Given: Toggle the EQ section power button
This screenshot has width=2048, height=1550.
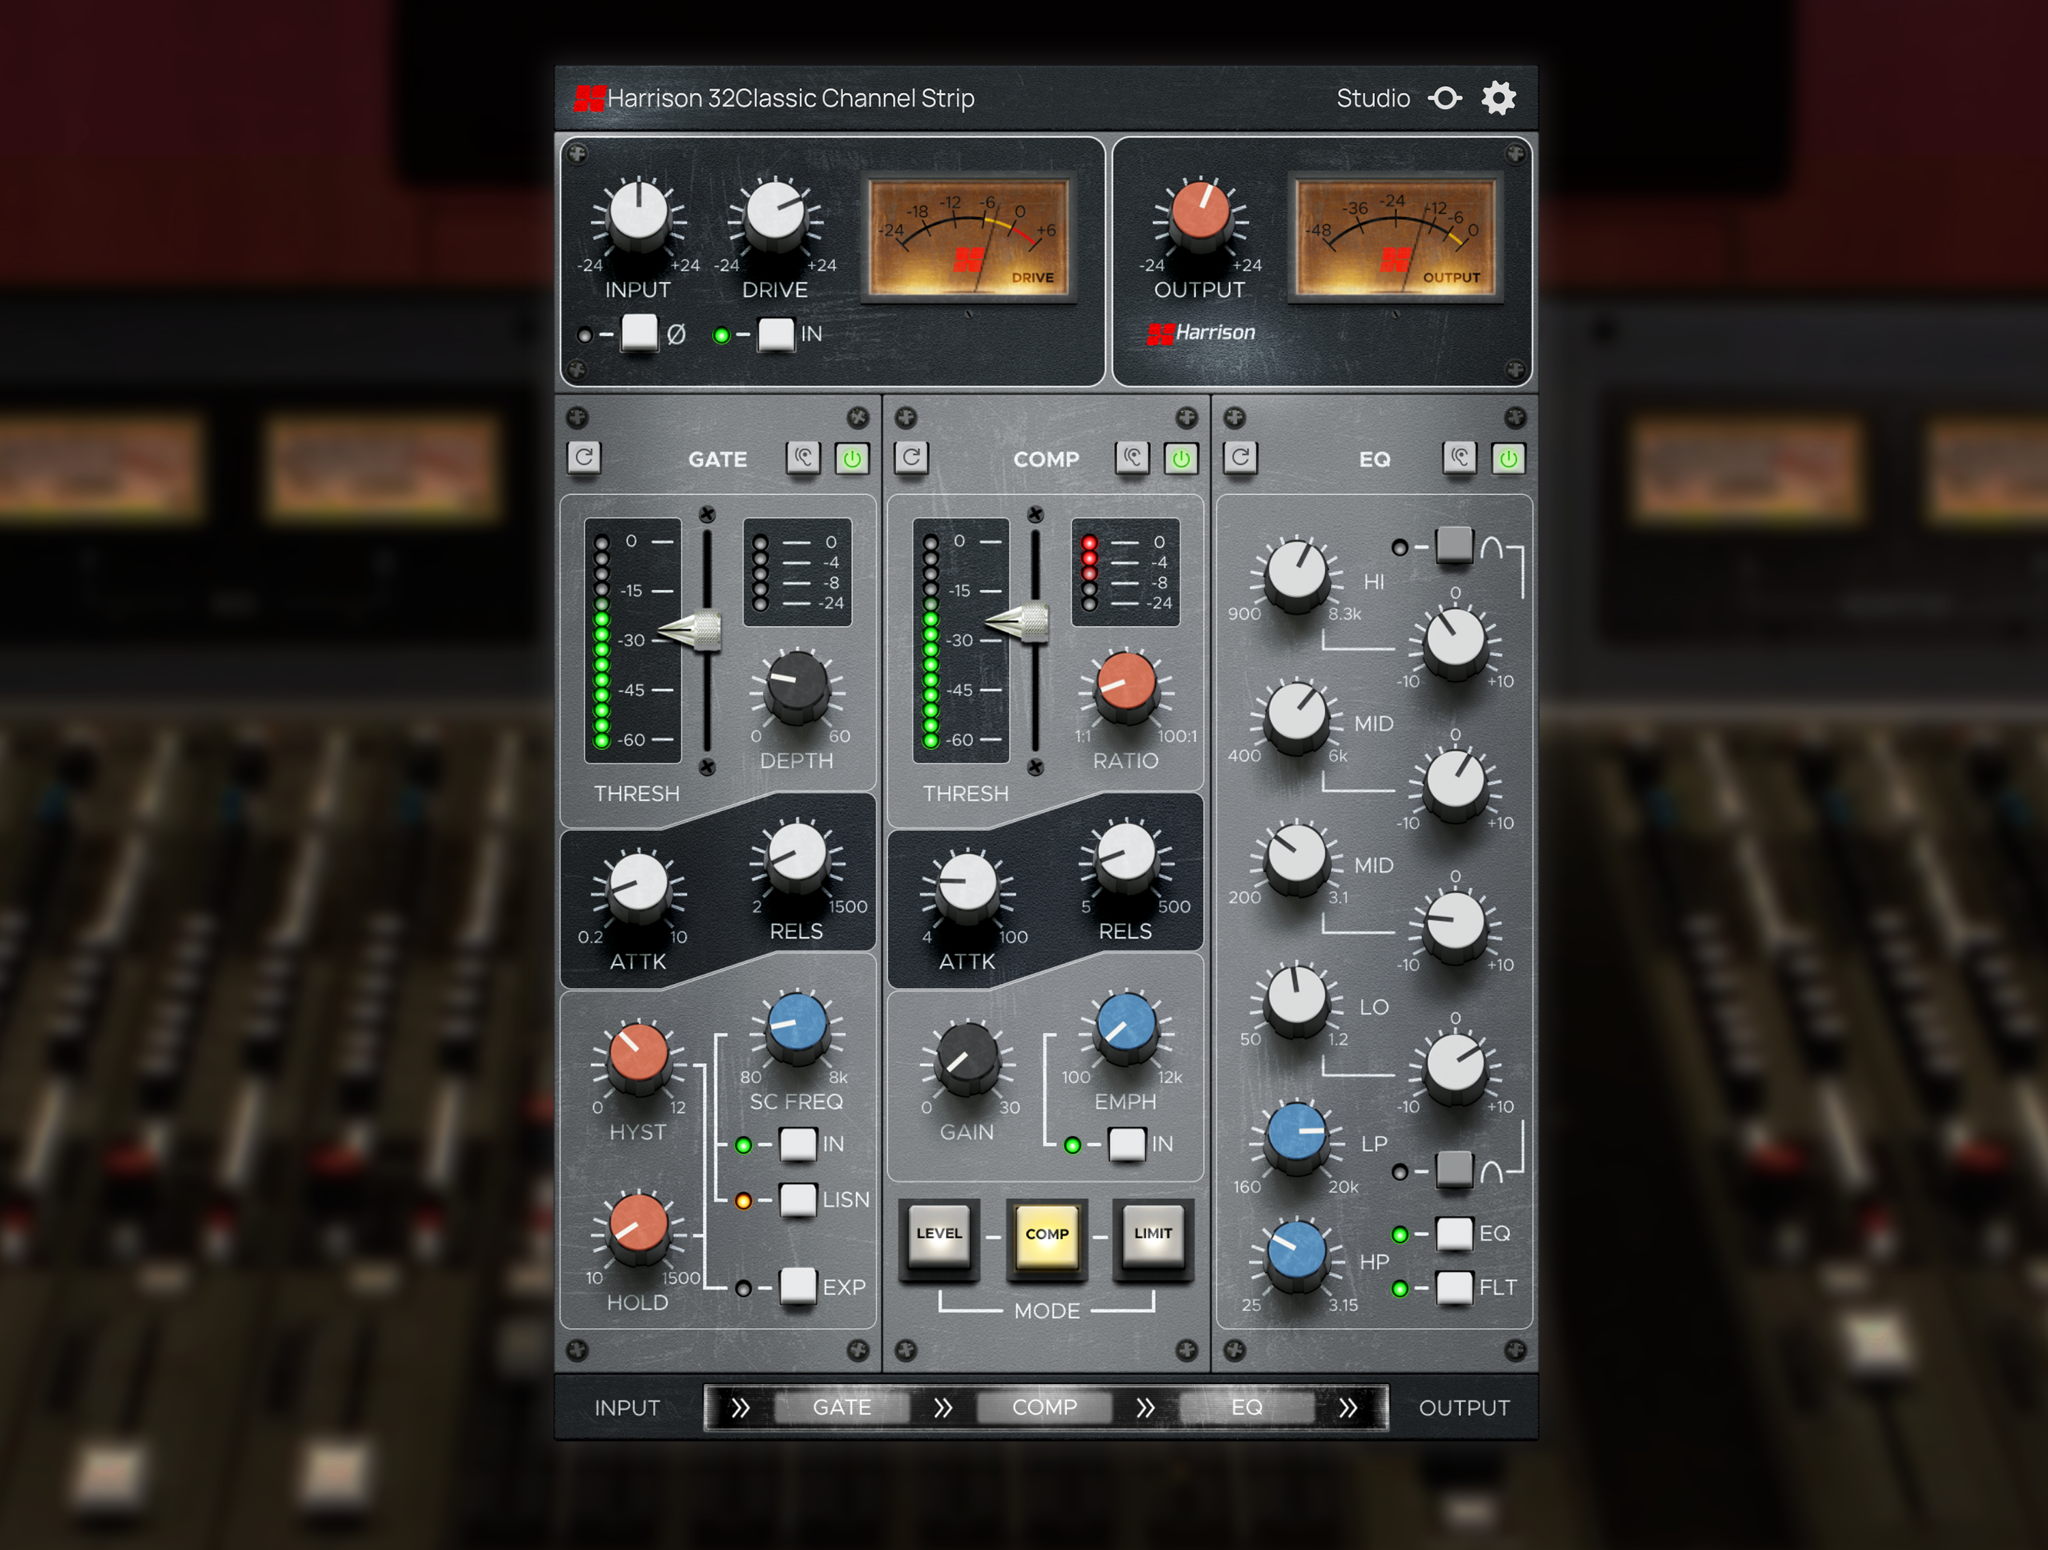Looking at the screenshot, I should [x=1509, y=458].
